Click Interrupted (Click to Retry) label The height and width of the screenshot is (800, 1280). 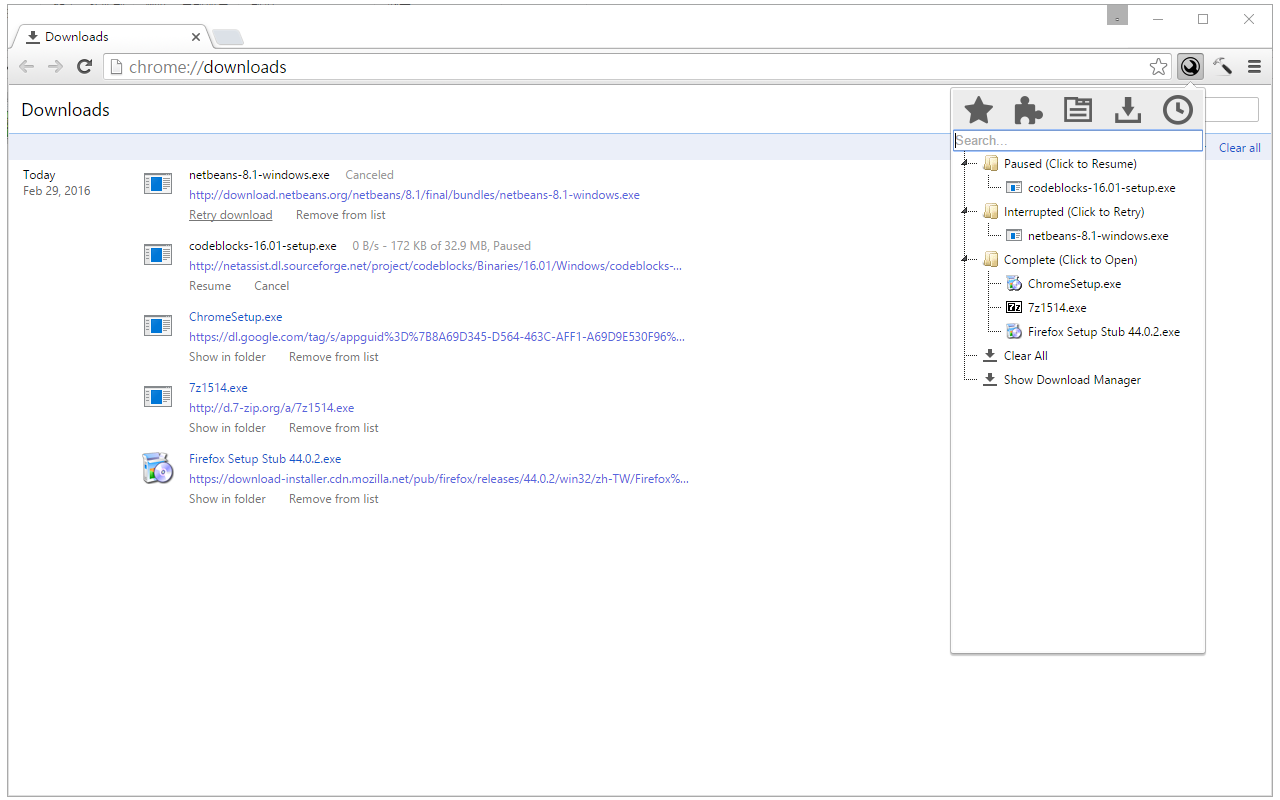click(x=1074, y=211)
